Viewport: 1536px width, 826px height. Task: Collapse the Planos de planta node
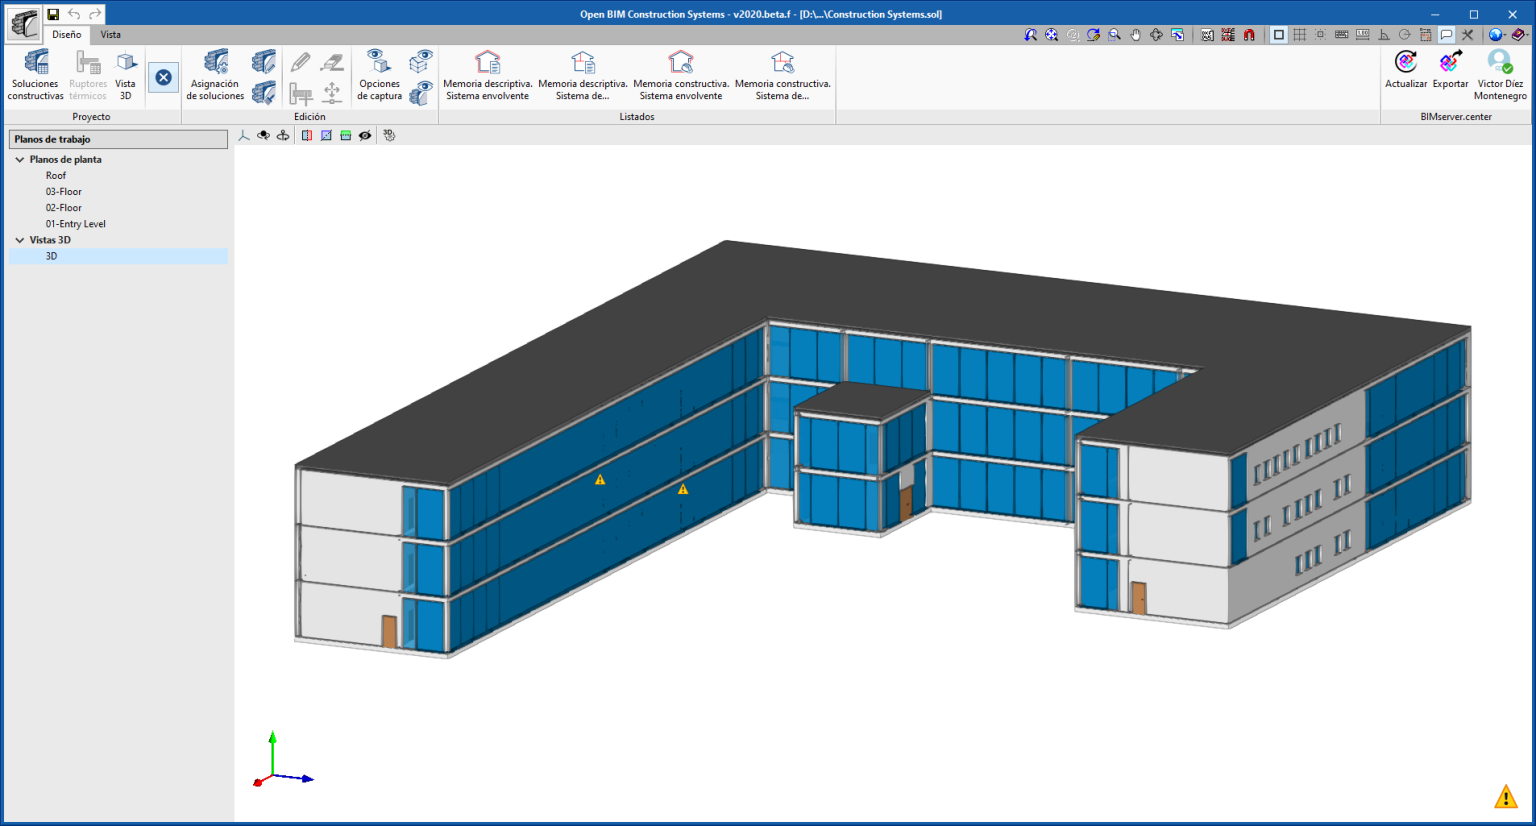[19, 159]
